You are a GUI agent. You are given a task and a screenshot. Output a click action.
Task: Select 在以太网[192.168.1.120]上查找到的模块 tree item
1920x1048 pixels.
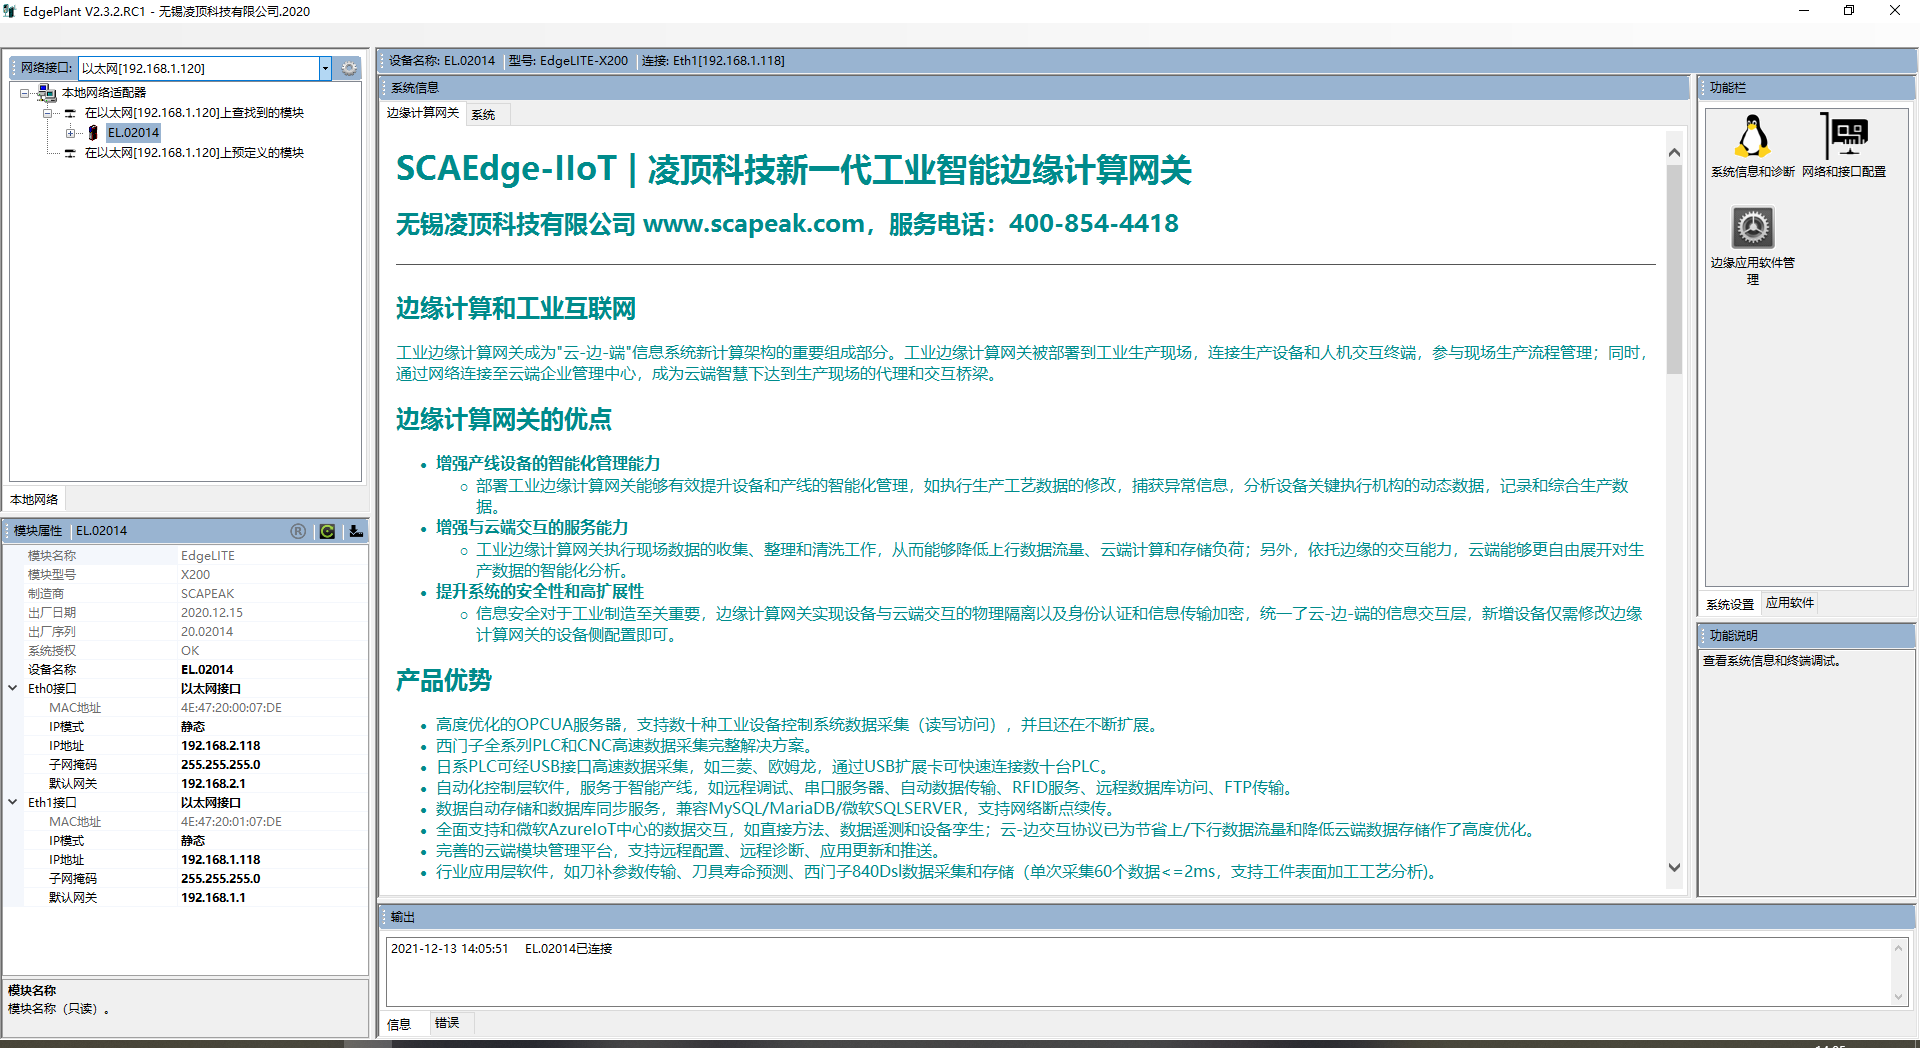point(194,113)
